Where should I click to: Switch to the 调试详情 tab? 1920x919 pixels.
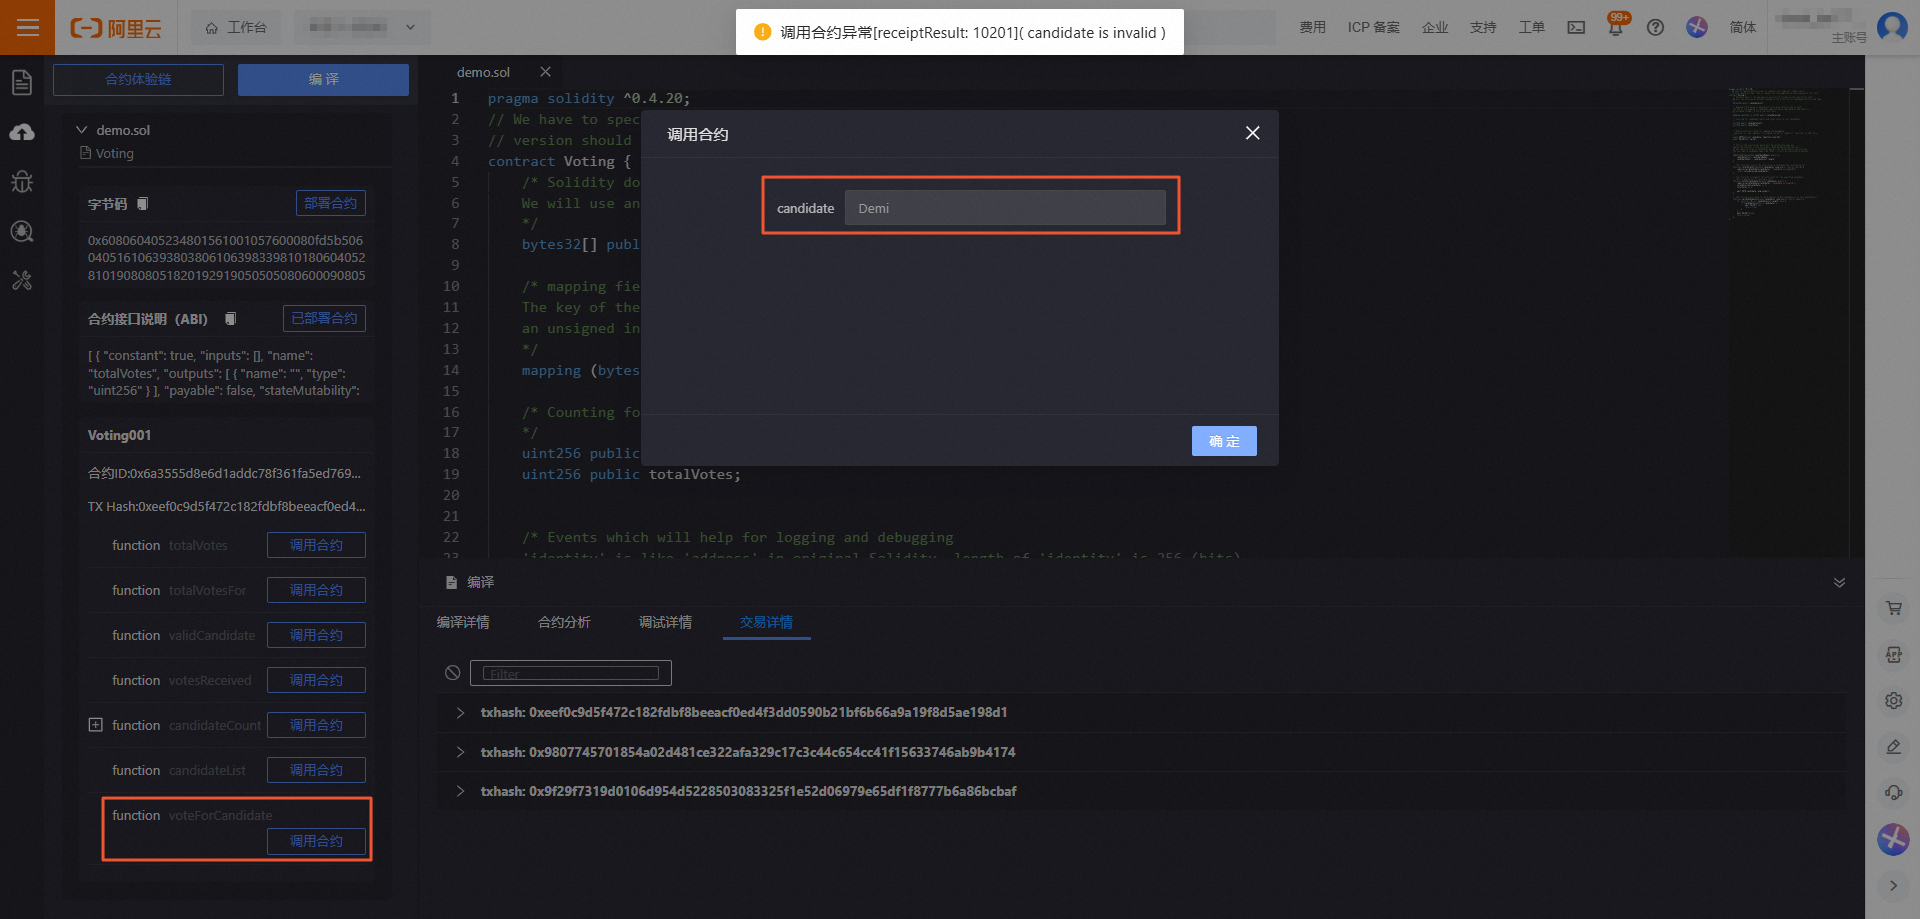tap(665, 622)
